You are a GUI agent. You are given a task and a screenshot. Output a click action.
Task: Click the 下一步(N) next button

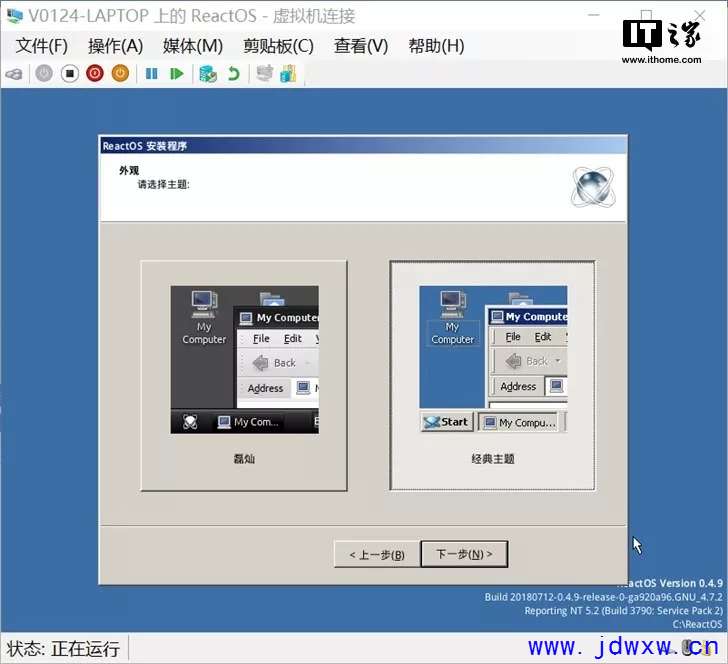464,554
